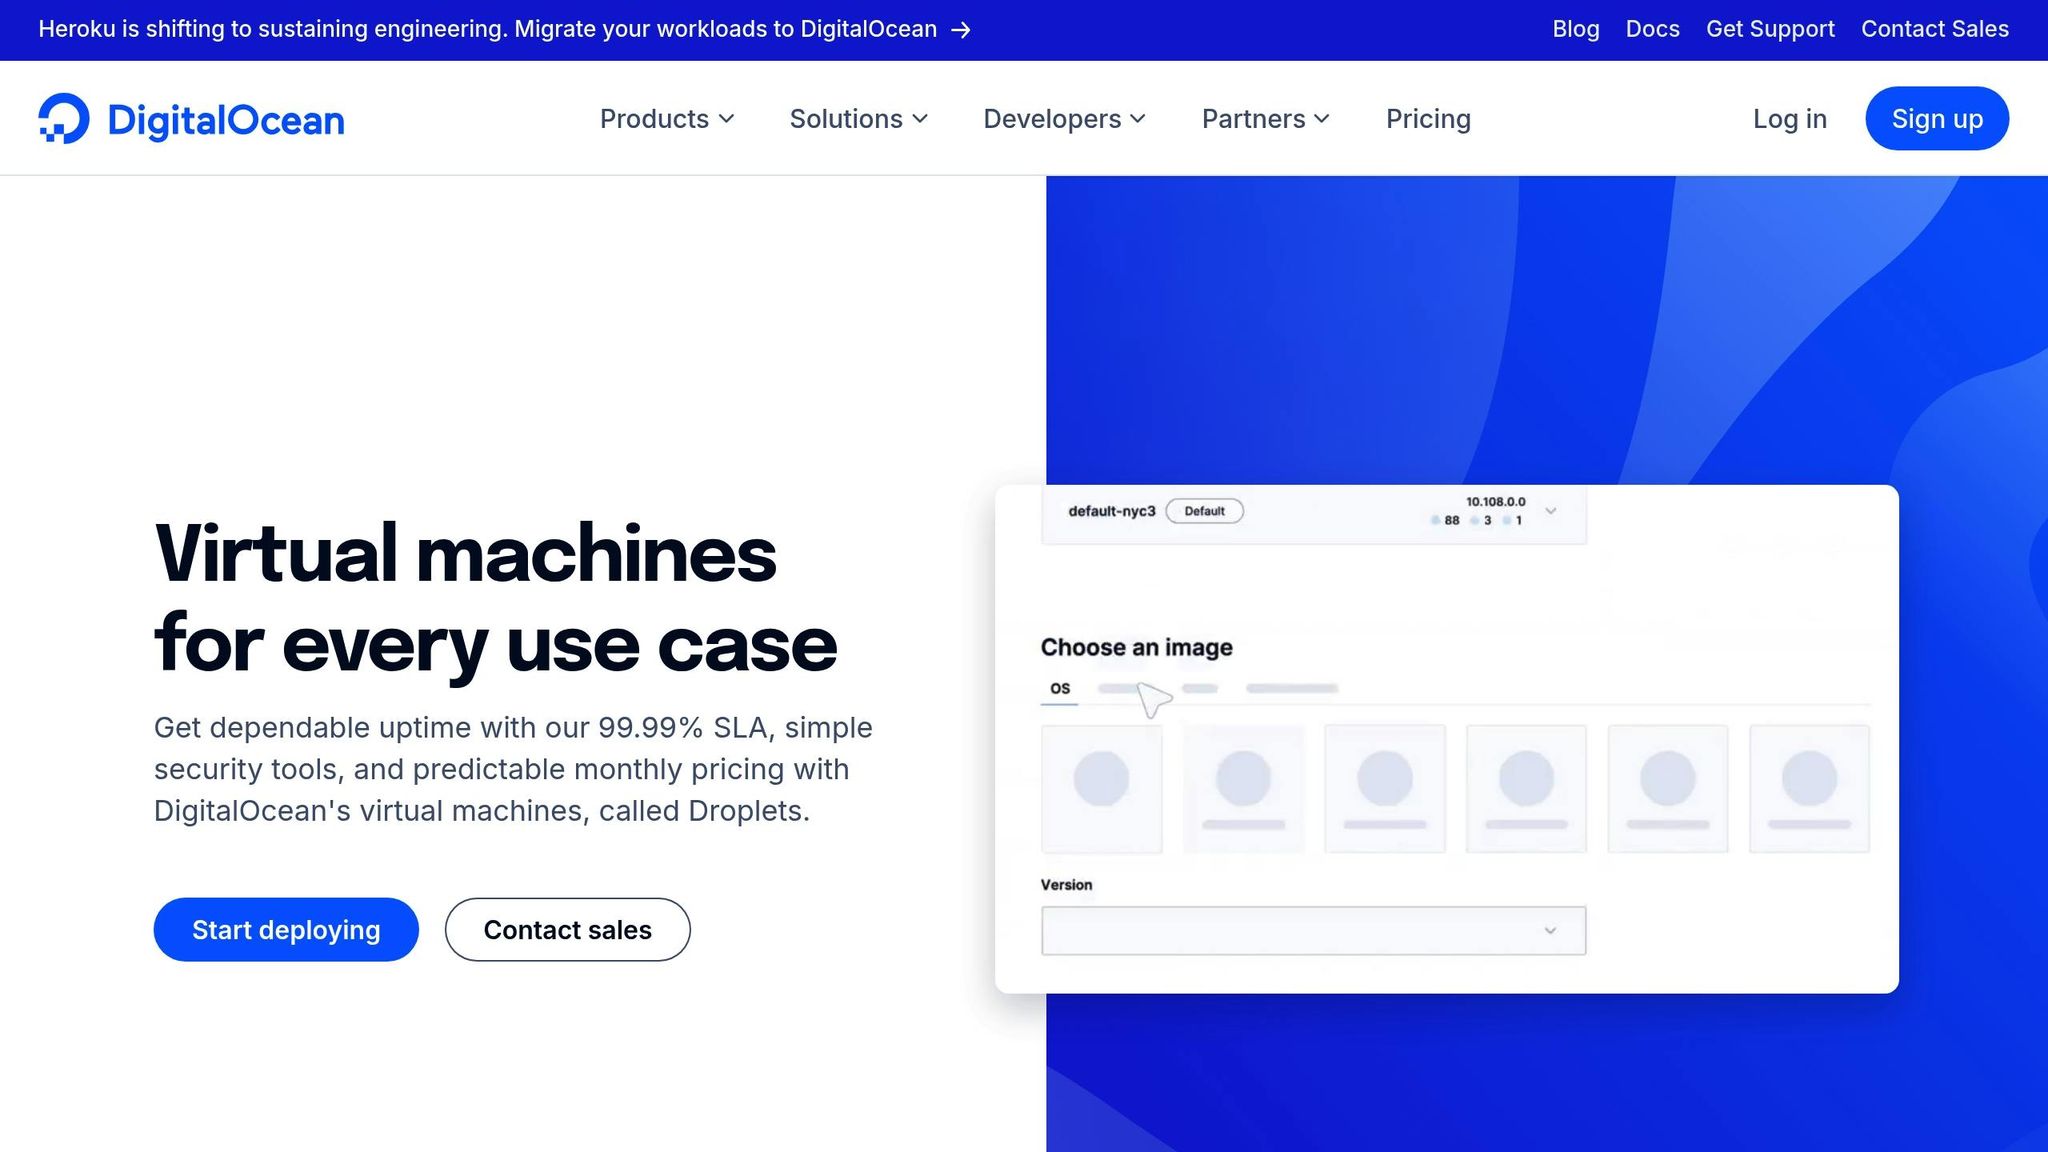Open the Version dropdown
Viewport: 2048px width, 1152px height.
click(1312, 930)
